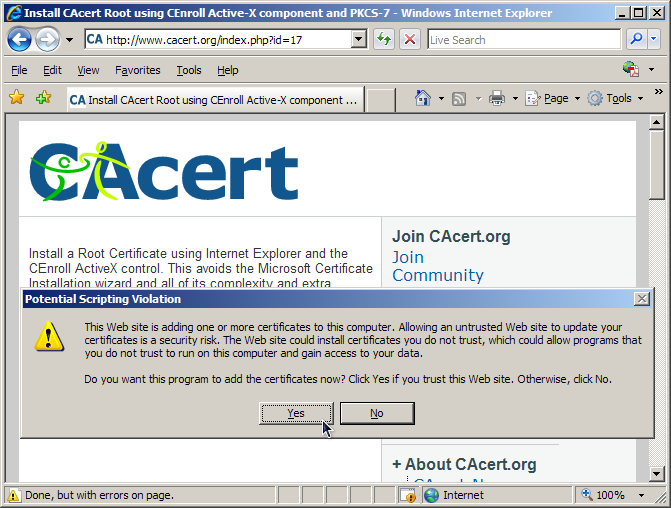Screen dimensions: 671x508
Task: Open the View menu
Action: tap(88, 70)
